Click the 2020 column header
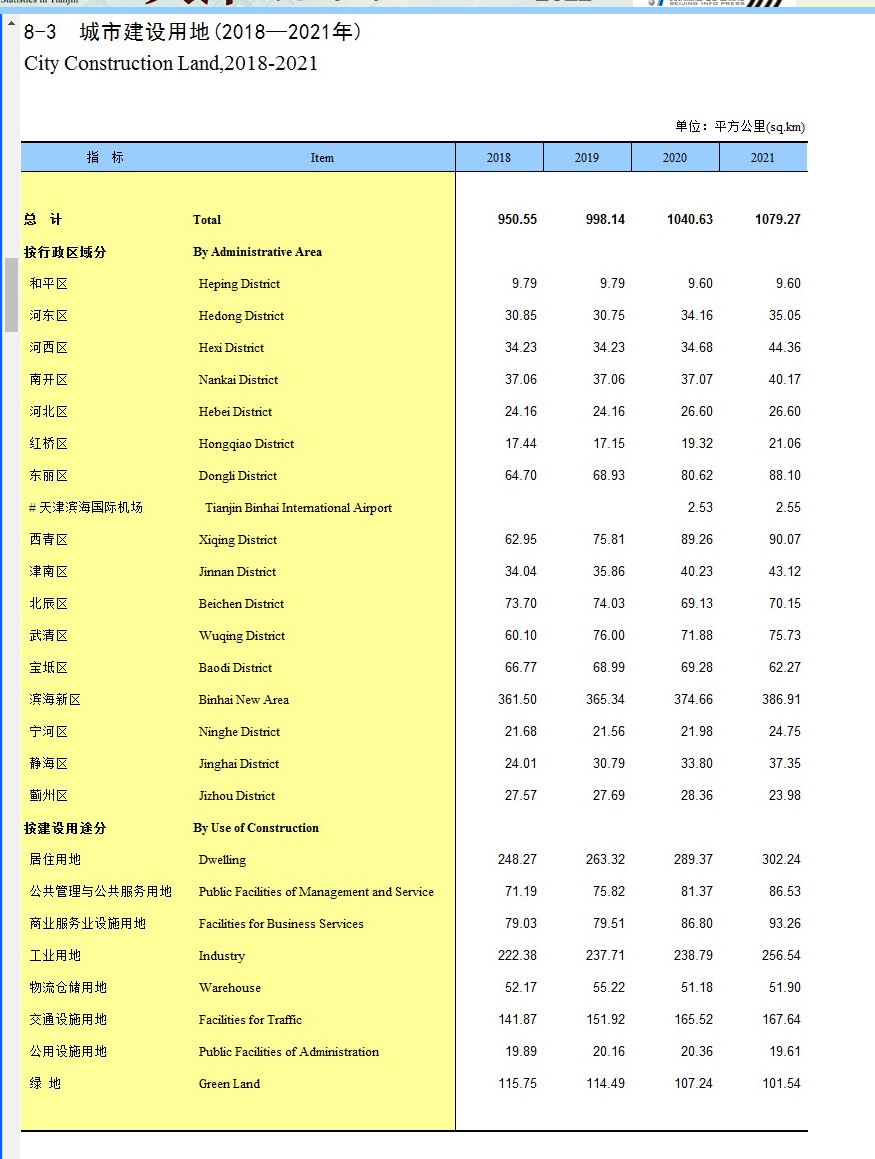The image size is (875, 1159). coord(675,157)
